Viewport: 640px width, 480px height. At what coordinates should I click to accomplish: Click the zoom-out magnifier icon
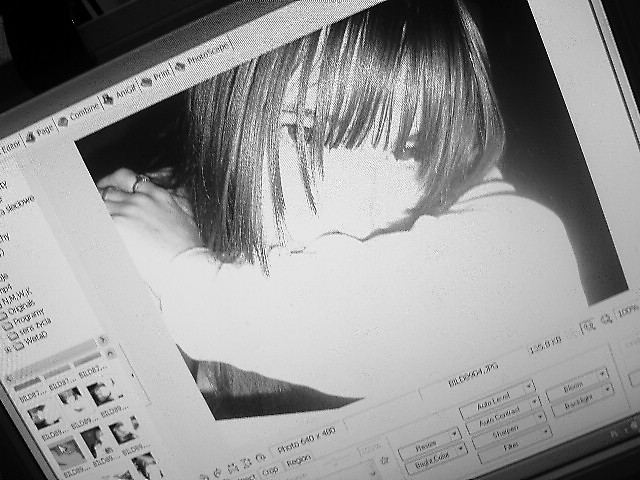pos(606,320)
